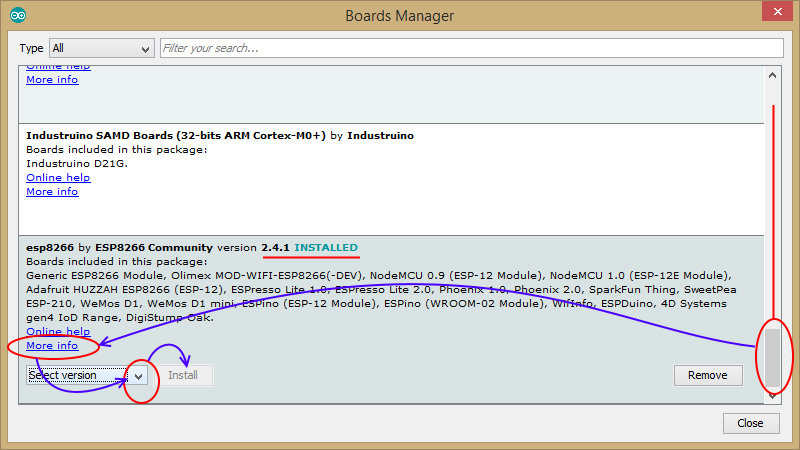
Task: Close the window via title bar X
Action: 778,11
